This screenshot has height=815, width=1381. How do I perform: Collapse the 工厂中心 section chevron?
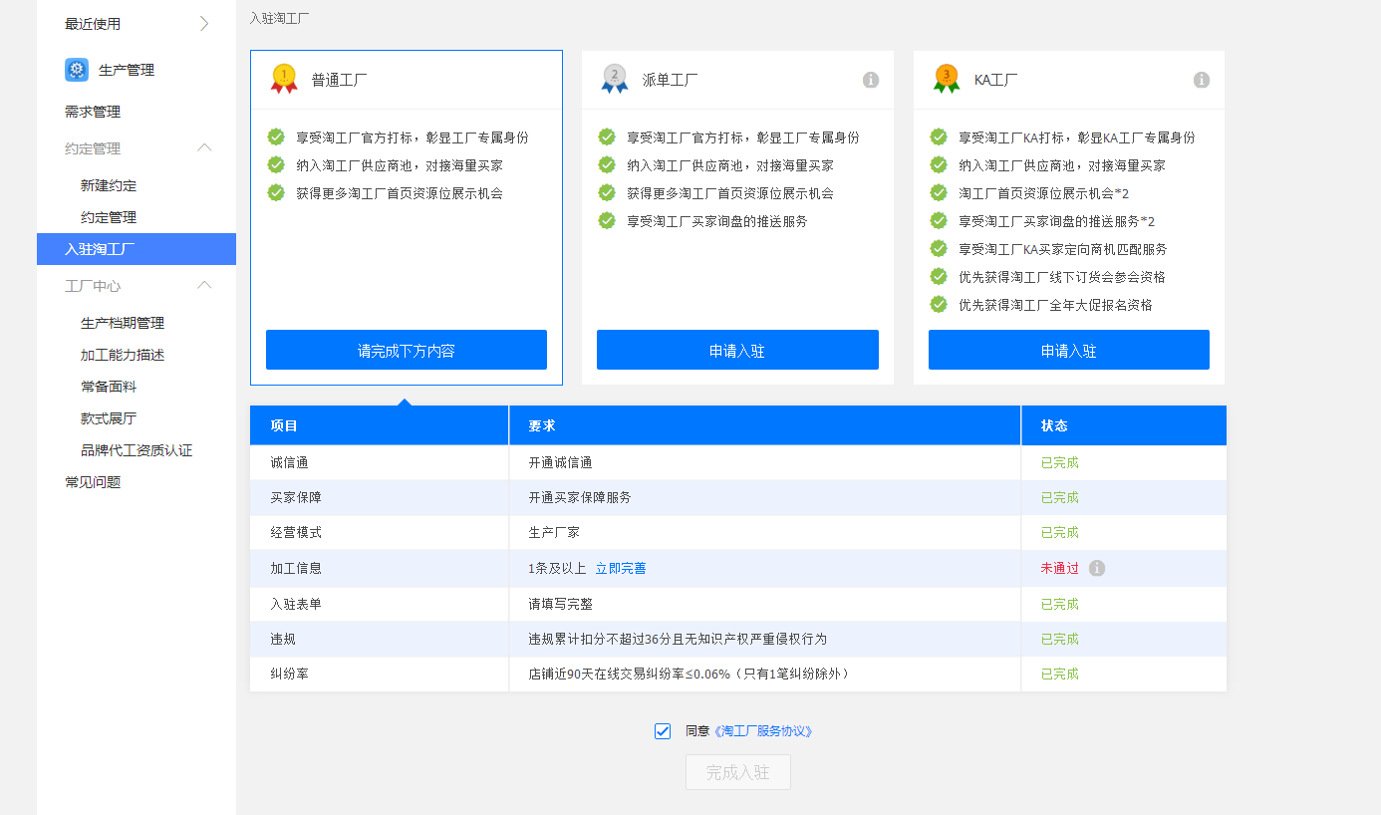coord(204,285)
